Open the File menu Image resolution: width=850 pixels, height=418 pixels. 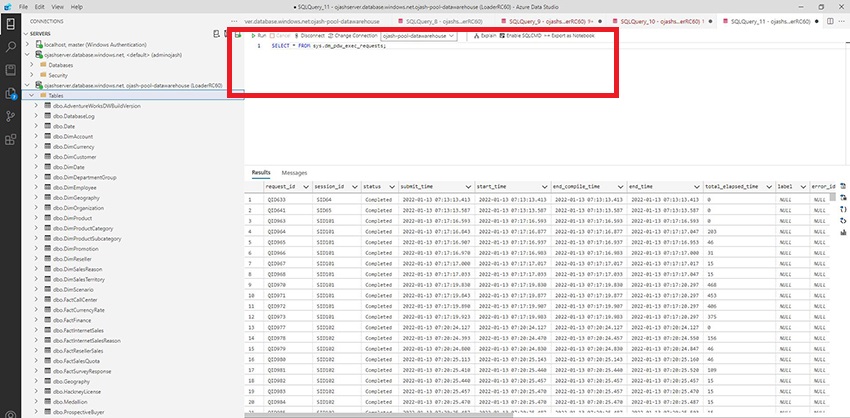[24, 7]
